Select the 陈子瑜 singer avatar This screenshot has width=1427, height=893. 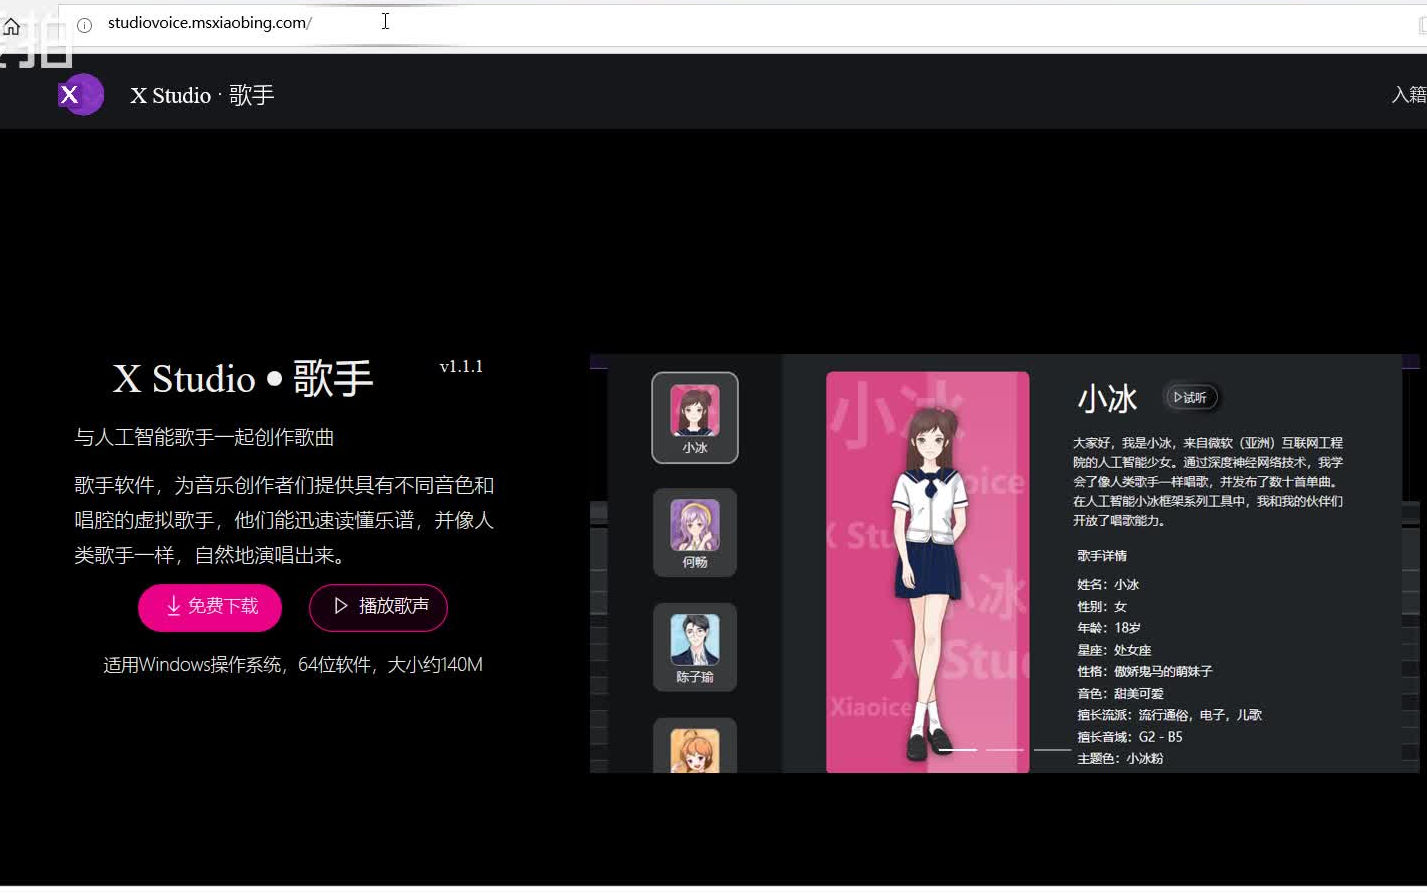(695, 647)
